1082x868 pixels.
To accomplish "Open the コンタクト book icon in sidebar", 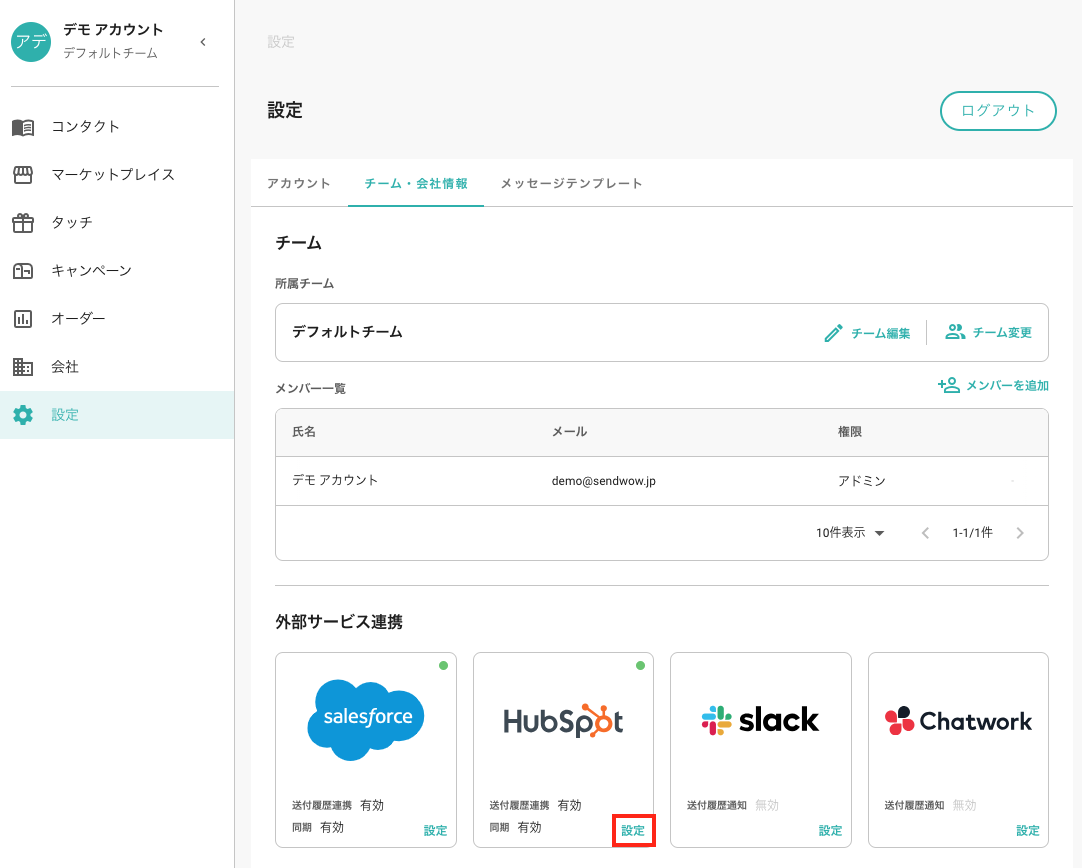I will point(23,127).
